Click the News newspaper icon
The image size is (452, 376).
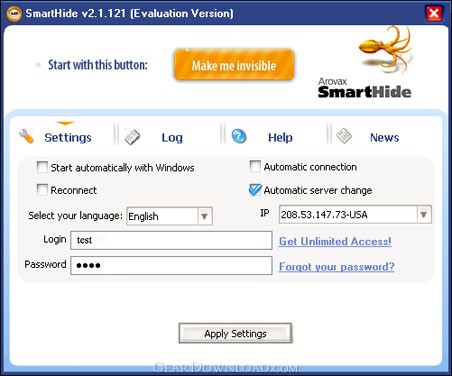tap(344, 136)
